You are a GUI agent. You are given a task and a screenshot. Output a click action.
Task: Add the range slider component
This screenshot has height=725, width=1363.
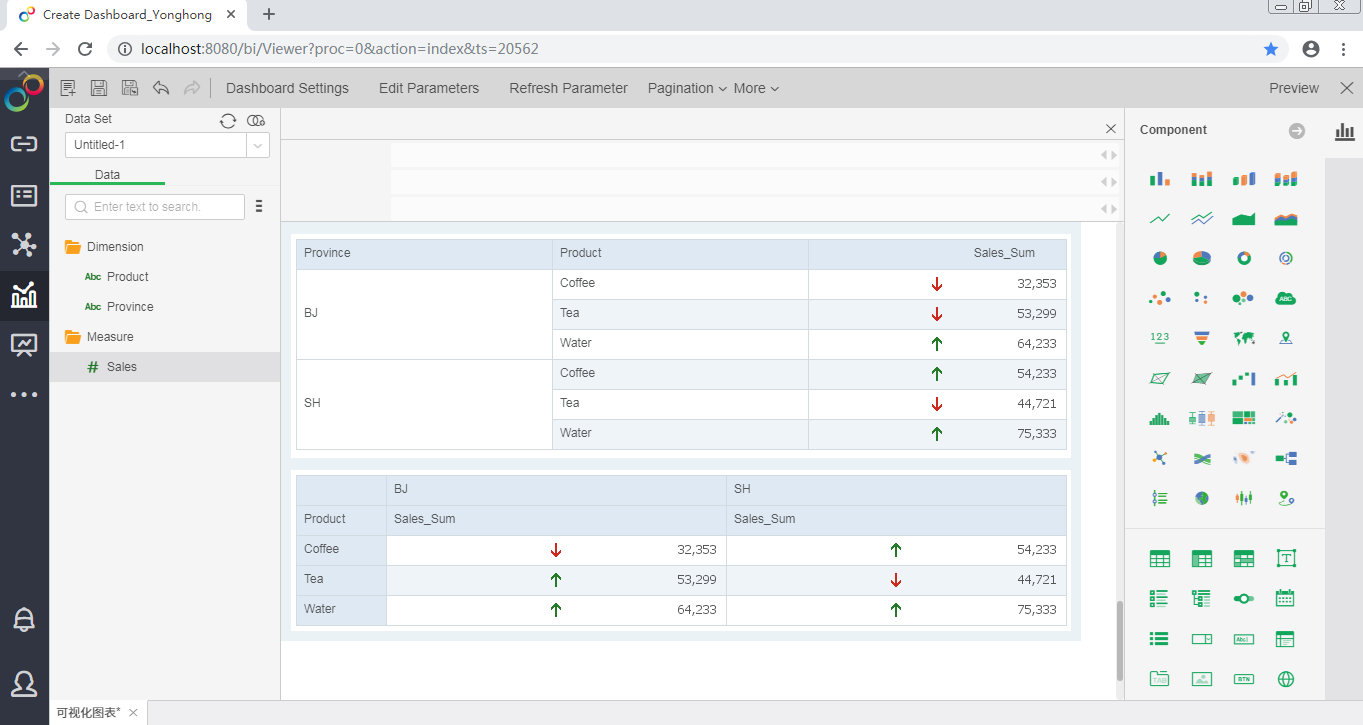pos(1244,598)
